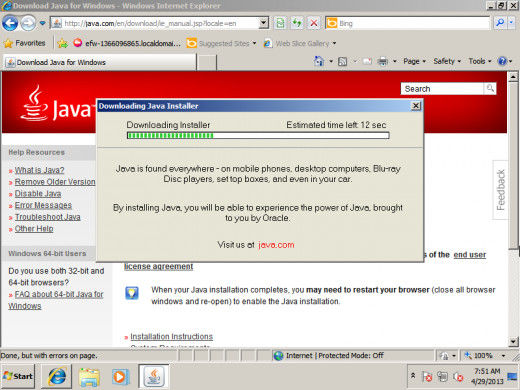
Task: Click the Refresh green arrows icon
Action: (297, 23)
